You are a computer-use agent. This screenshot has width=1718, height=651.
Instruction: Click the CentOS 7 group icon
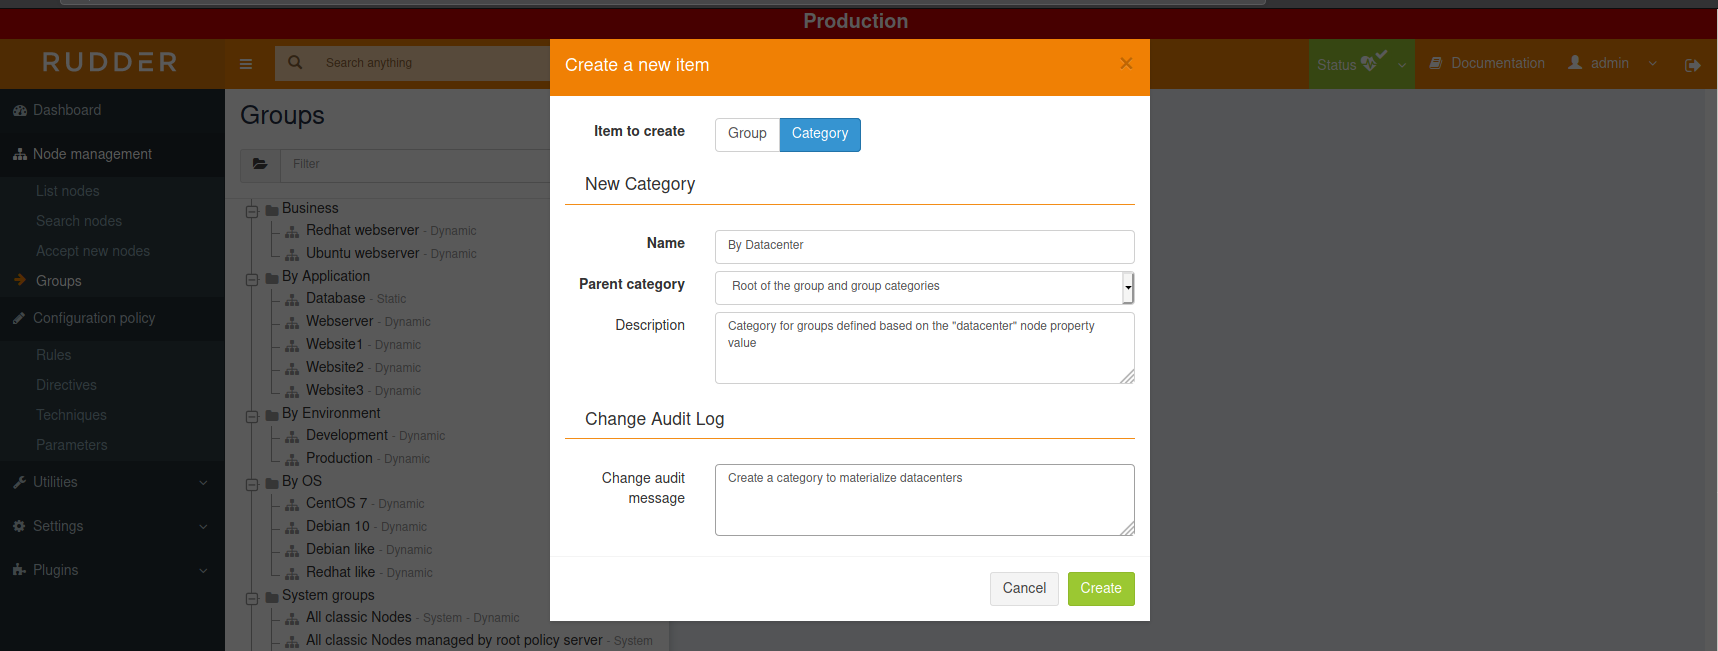click(x=292, y=505)
